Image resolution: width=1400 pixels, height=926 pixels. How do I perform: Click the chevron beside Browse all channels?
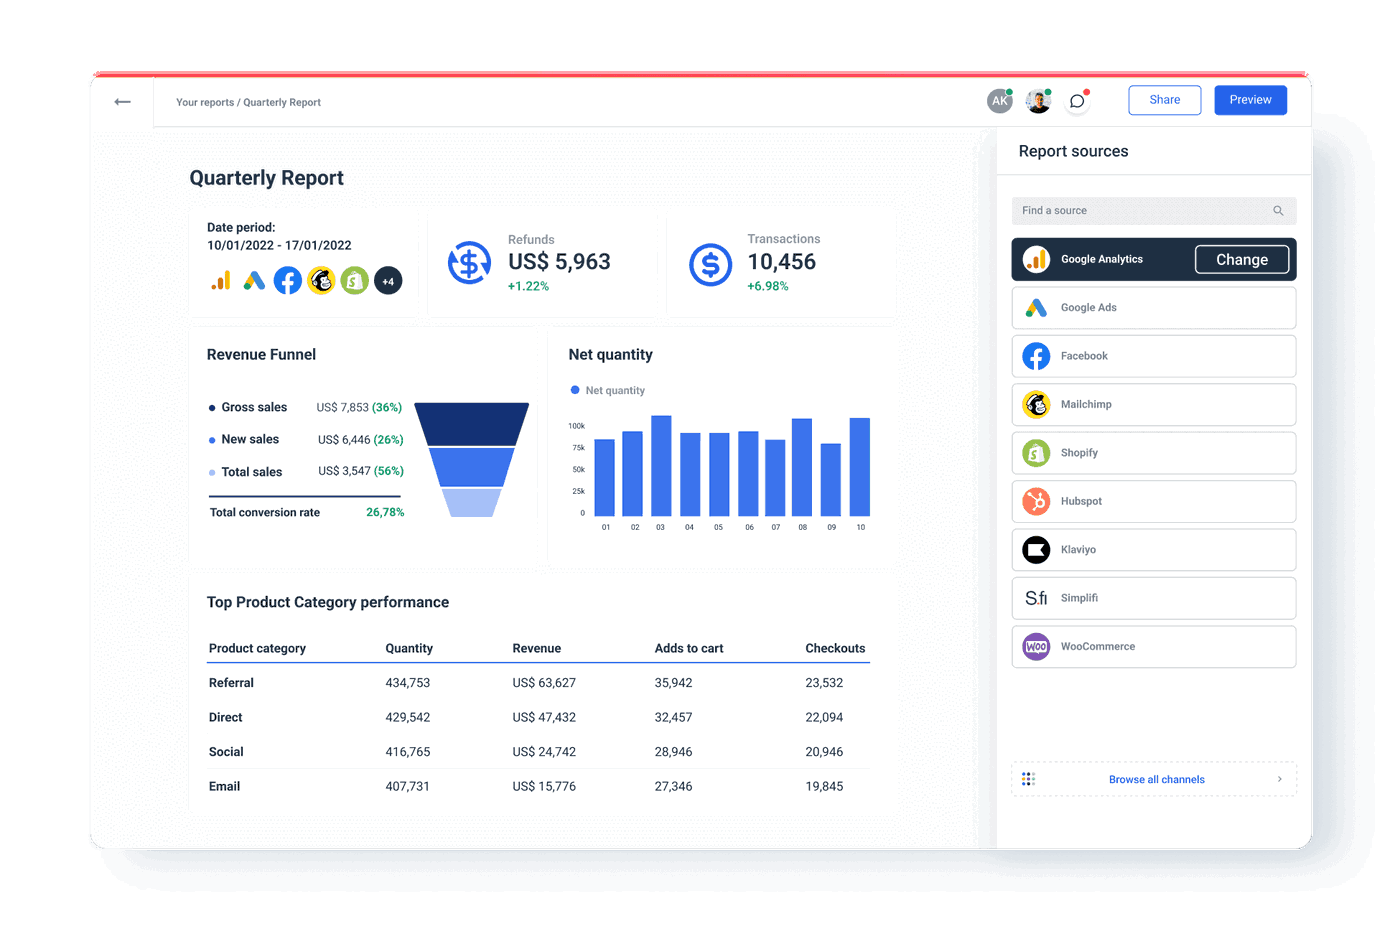[x=1279, y=779]
